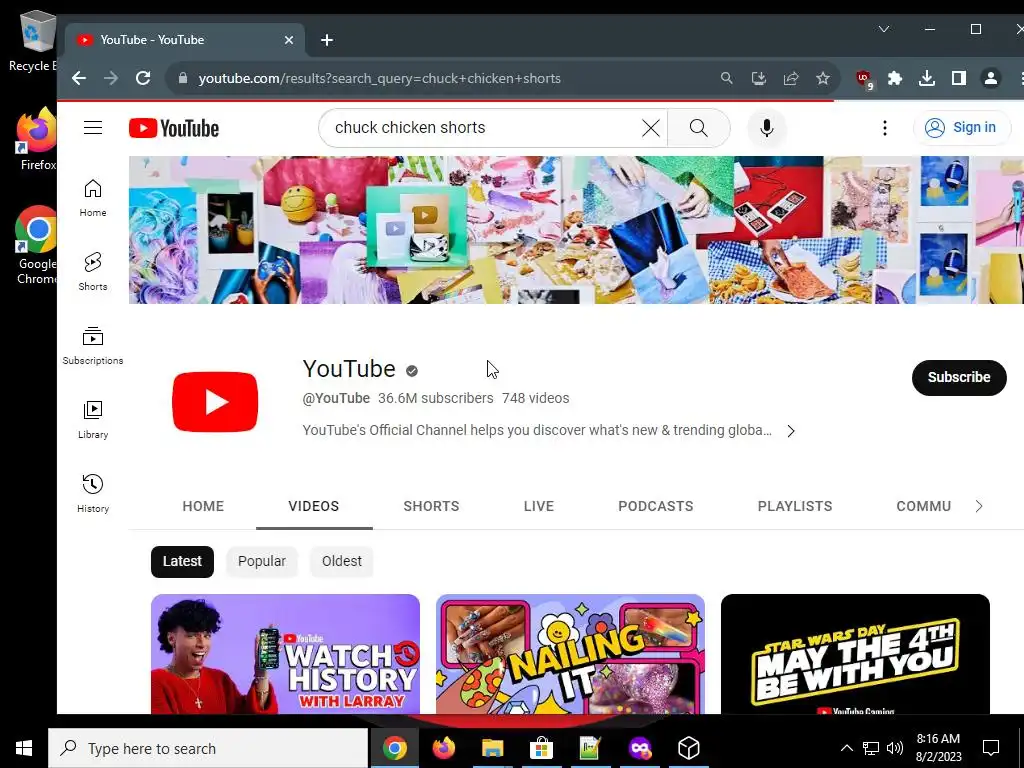Open the notifications center icon
The height and width of the screenshot is (768, 1024).
(x=991, y=748)
